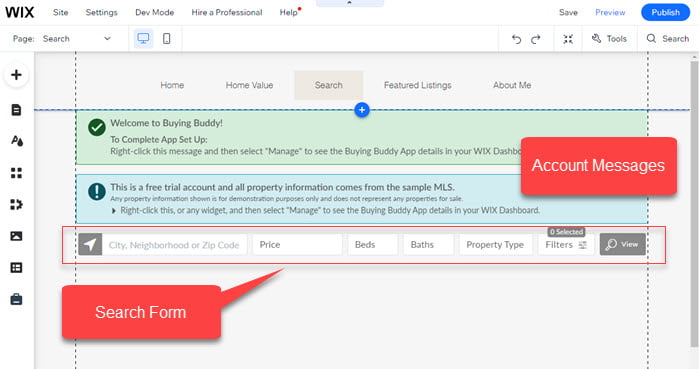Open the Baths dropdown
Image resolution: width=699 pixels, height=369 pixels.
[x=428, y=245]
